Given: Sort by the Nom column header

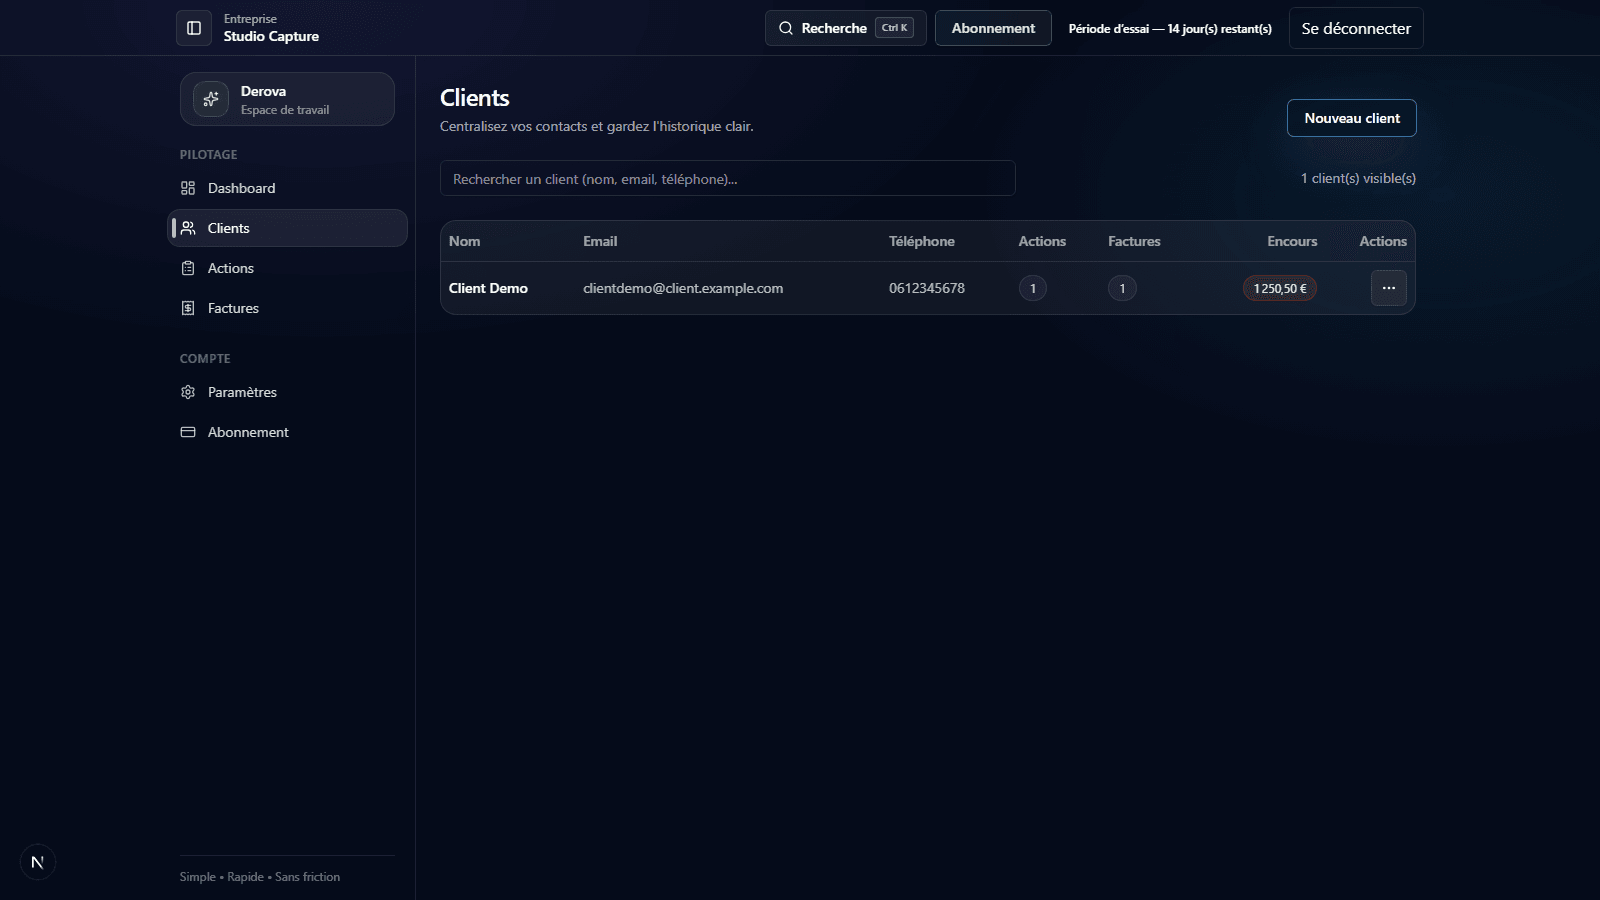Looking at the screenshot, I should 464,241.
